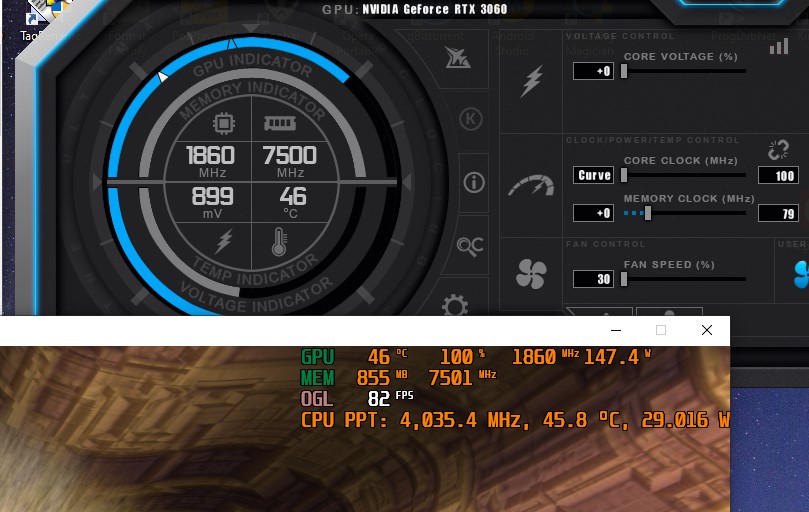
Task: Click the gray fan control section icon
Action: click(531, 274)
